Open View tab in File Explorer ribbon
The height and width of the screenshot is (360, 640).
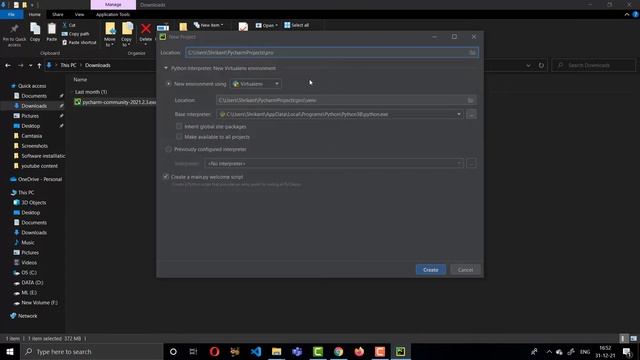pos(79,14)
